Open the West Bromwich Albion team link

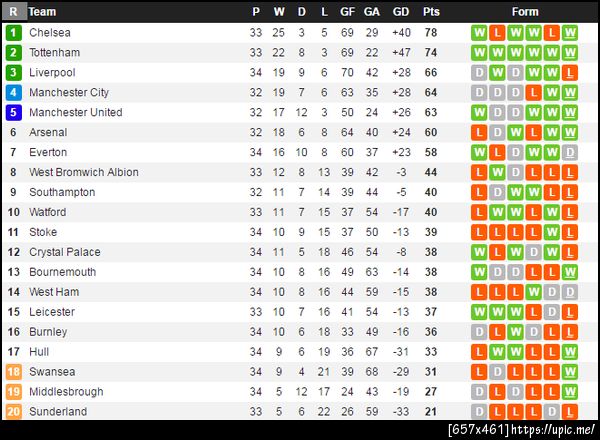[x=84, y=172]
